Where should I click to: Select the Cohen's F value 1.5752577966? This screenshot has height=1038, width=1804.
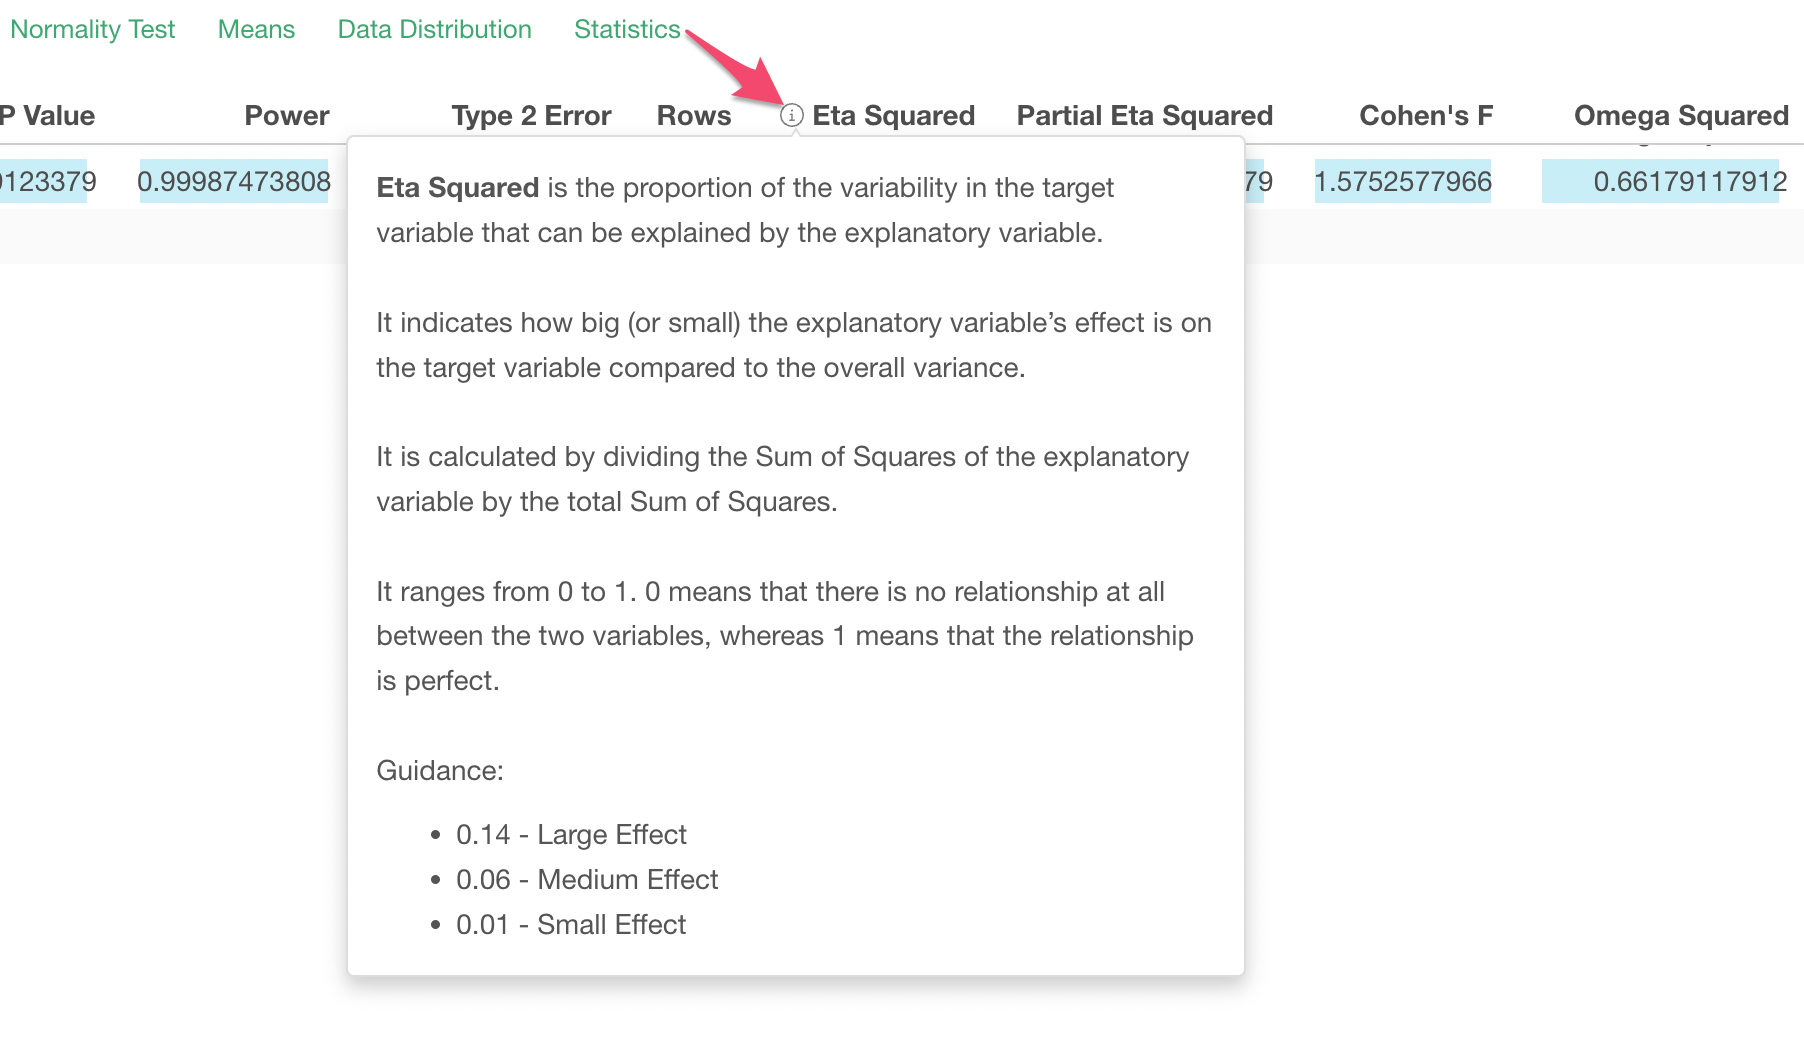1403,181
